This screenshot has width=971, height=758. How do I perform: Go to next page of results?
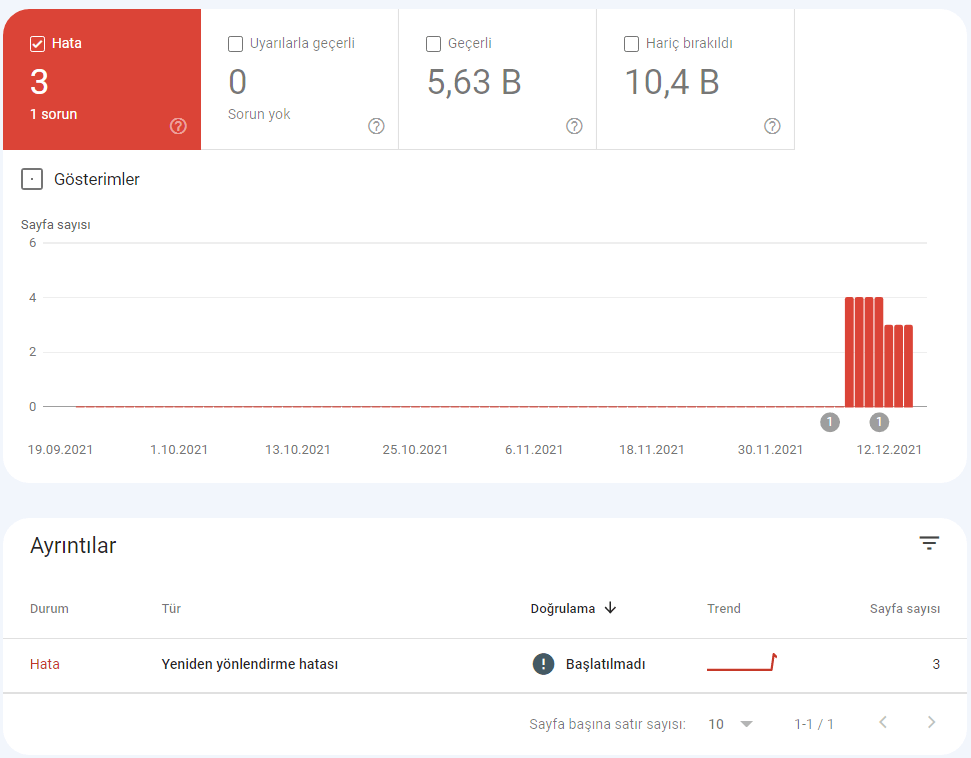[931, 723]
